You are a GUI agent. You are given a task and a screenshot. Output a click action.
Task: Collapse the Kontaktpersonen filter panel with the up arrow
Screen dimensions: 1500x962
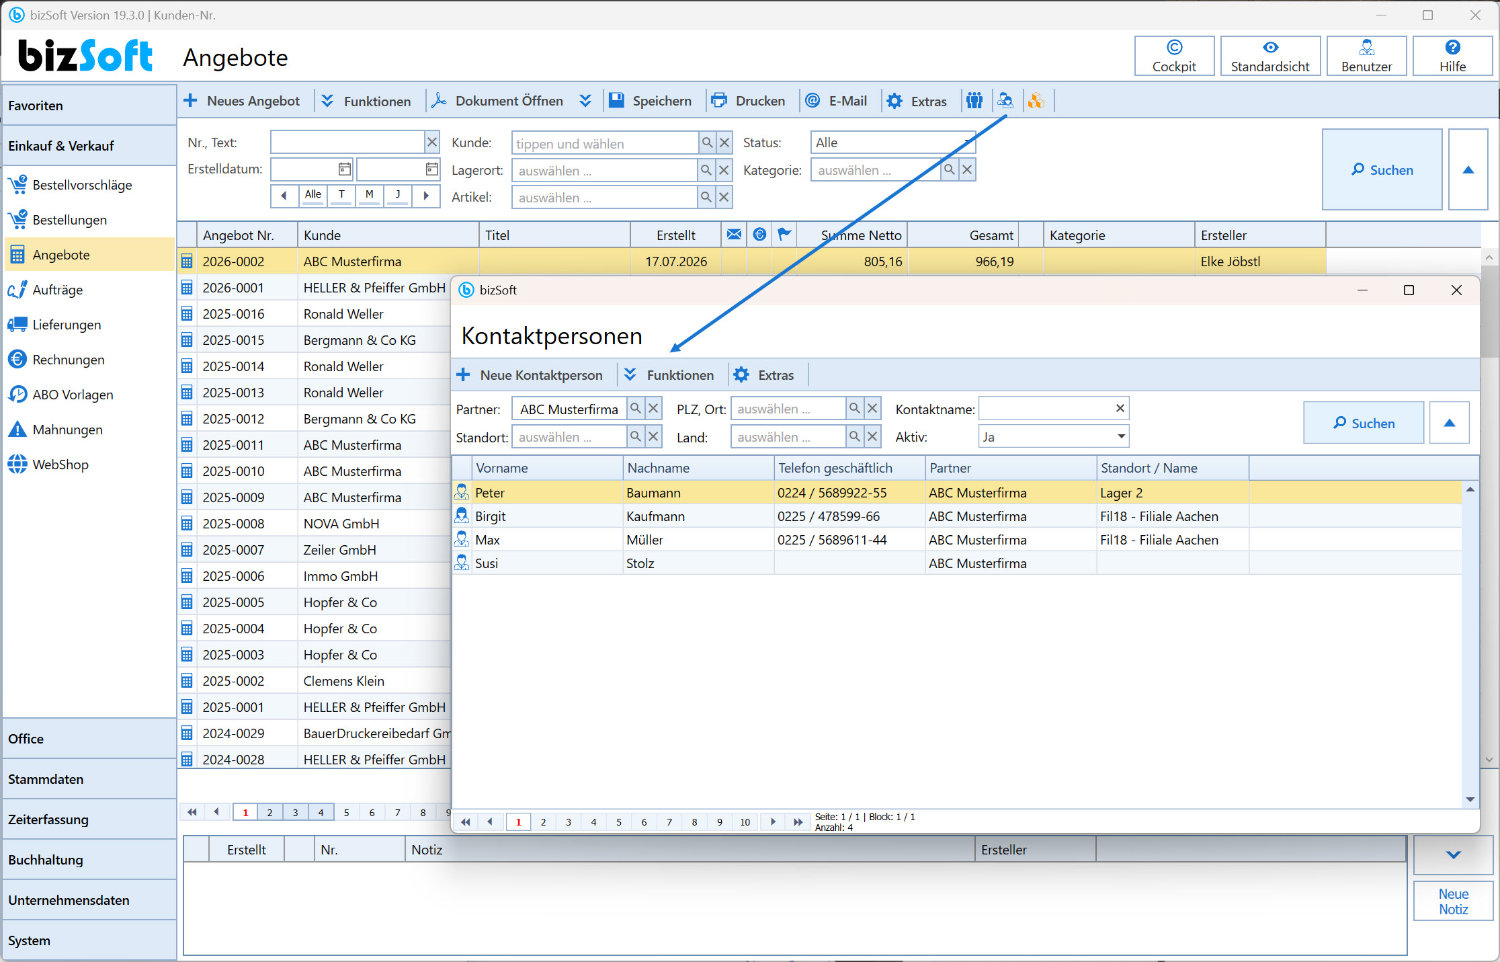coord(1449,423)
